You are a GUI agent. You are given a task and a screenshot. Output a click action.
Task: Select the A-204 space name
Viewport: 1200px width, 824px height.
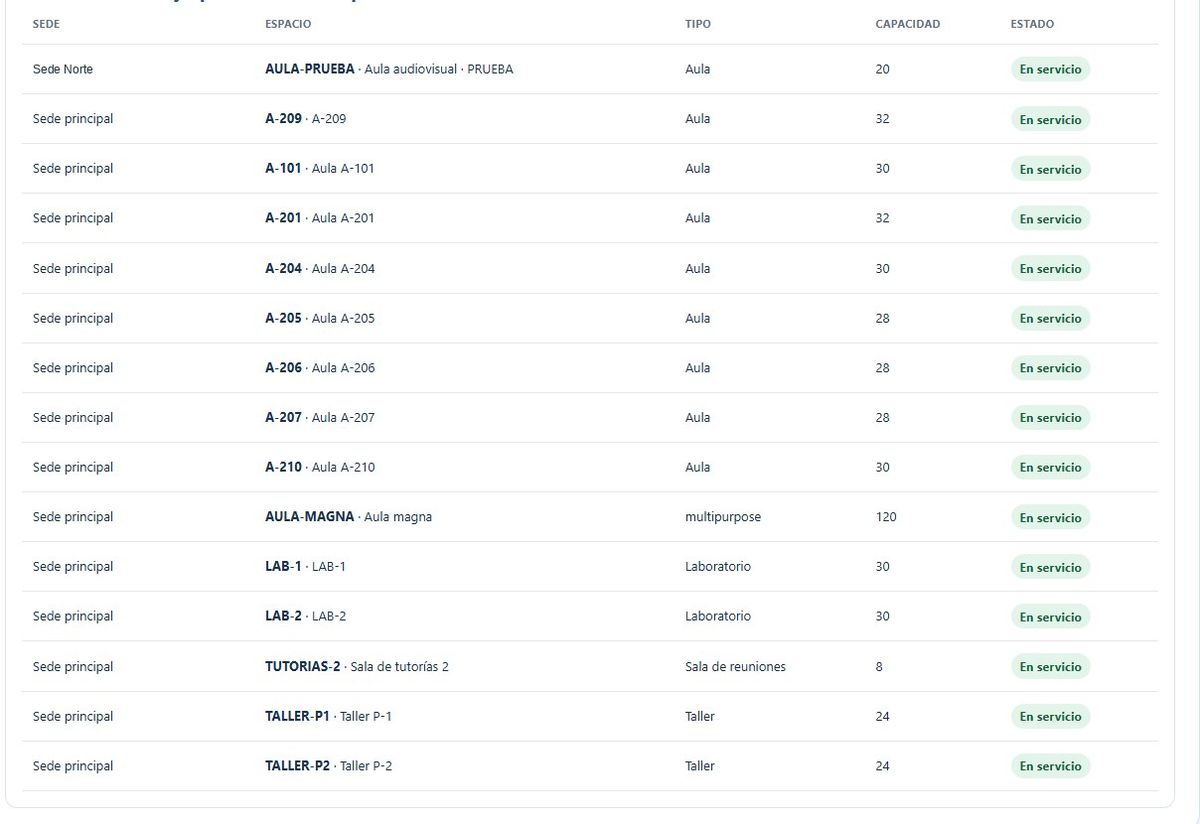(x=283, y=268)
